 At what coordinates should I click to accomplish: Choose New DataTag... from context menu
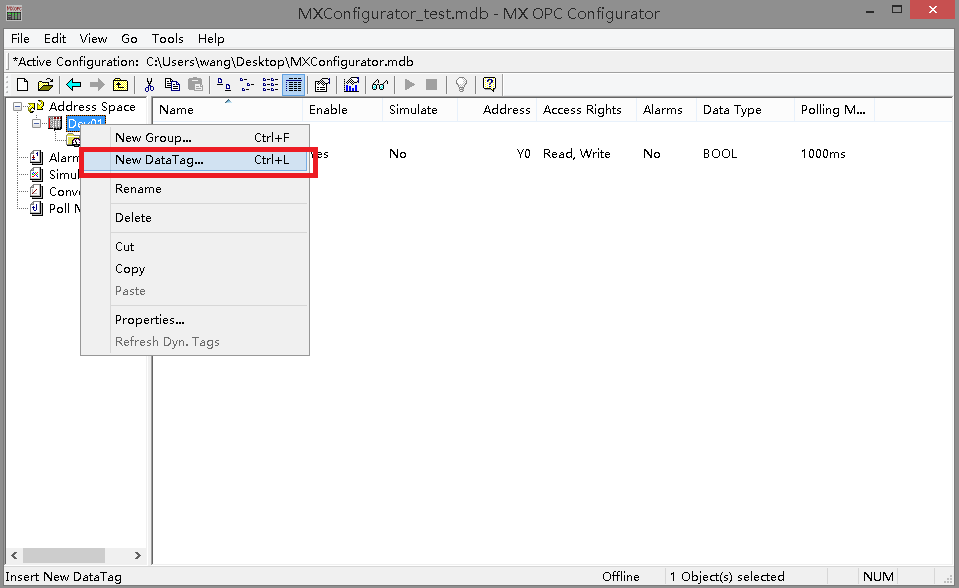(195, 160)
